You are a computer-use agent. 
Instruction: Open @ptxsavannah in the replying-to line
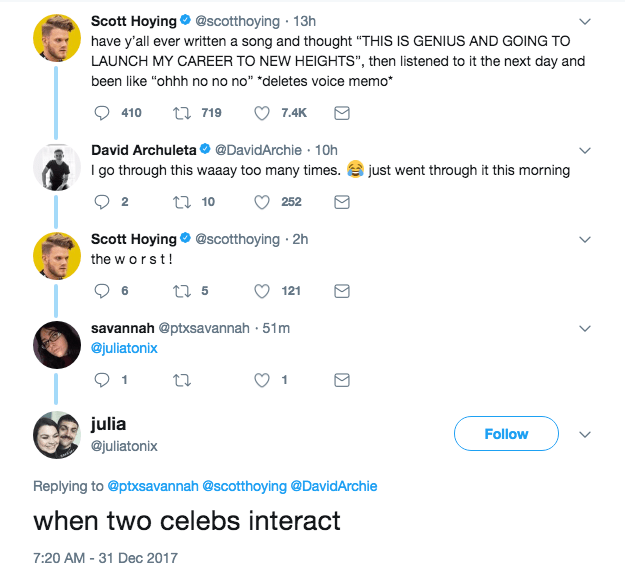(153, 486)
